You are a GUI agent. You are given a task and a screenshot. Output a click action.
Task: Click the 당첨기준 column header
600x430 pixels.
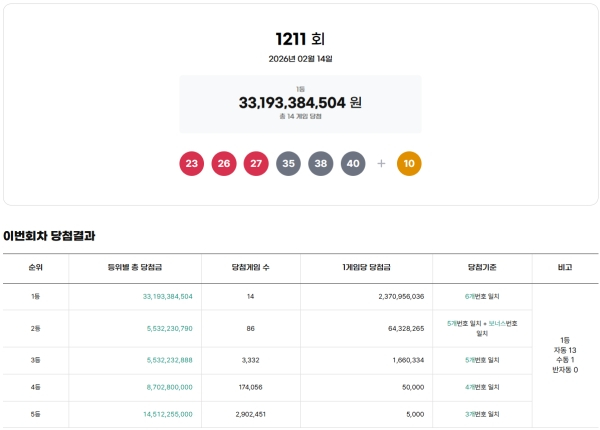pos(482,268)
